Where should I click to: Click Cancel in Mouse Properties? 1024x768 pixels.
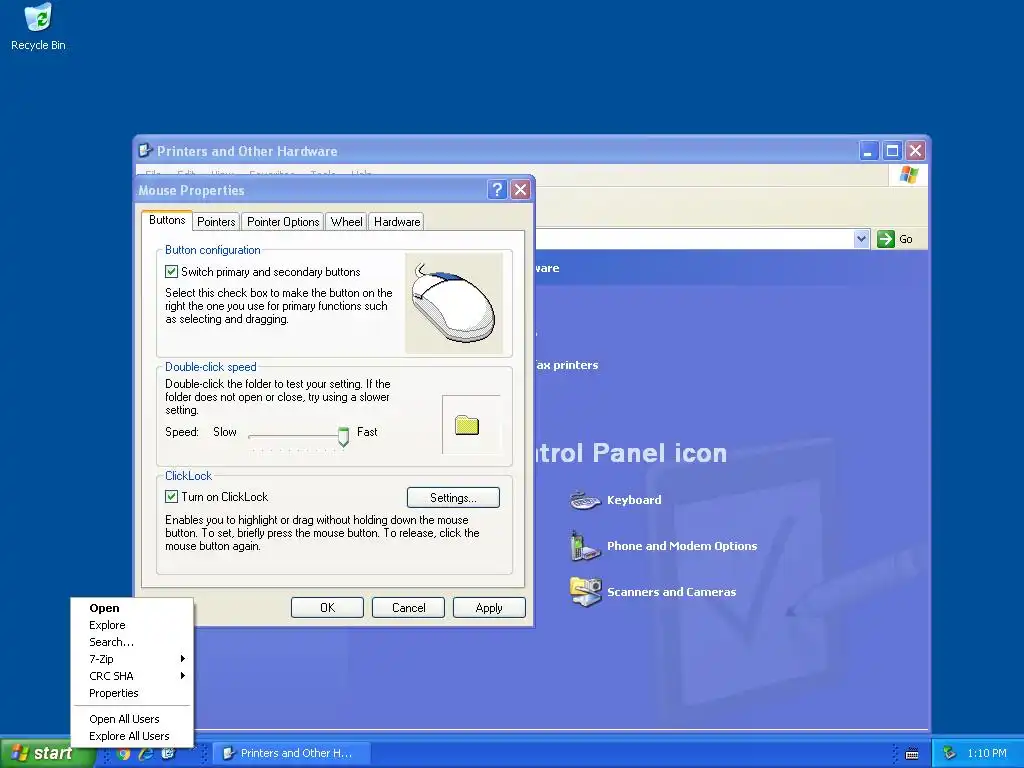point(408,608)
